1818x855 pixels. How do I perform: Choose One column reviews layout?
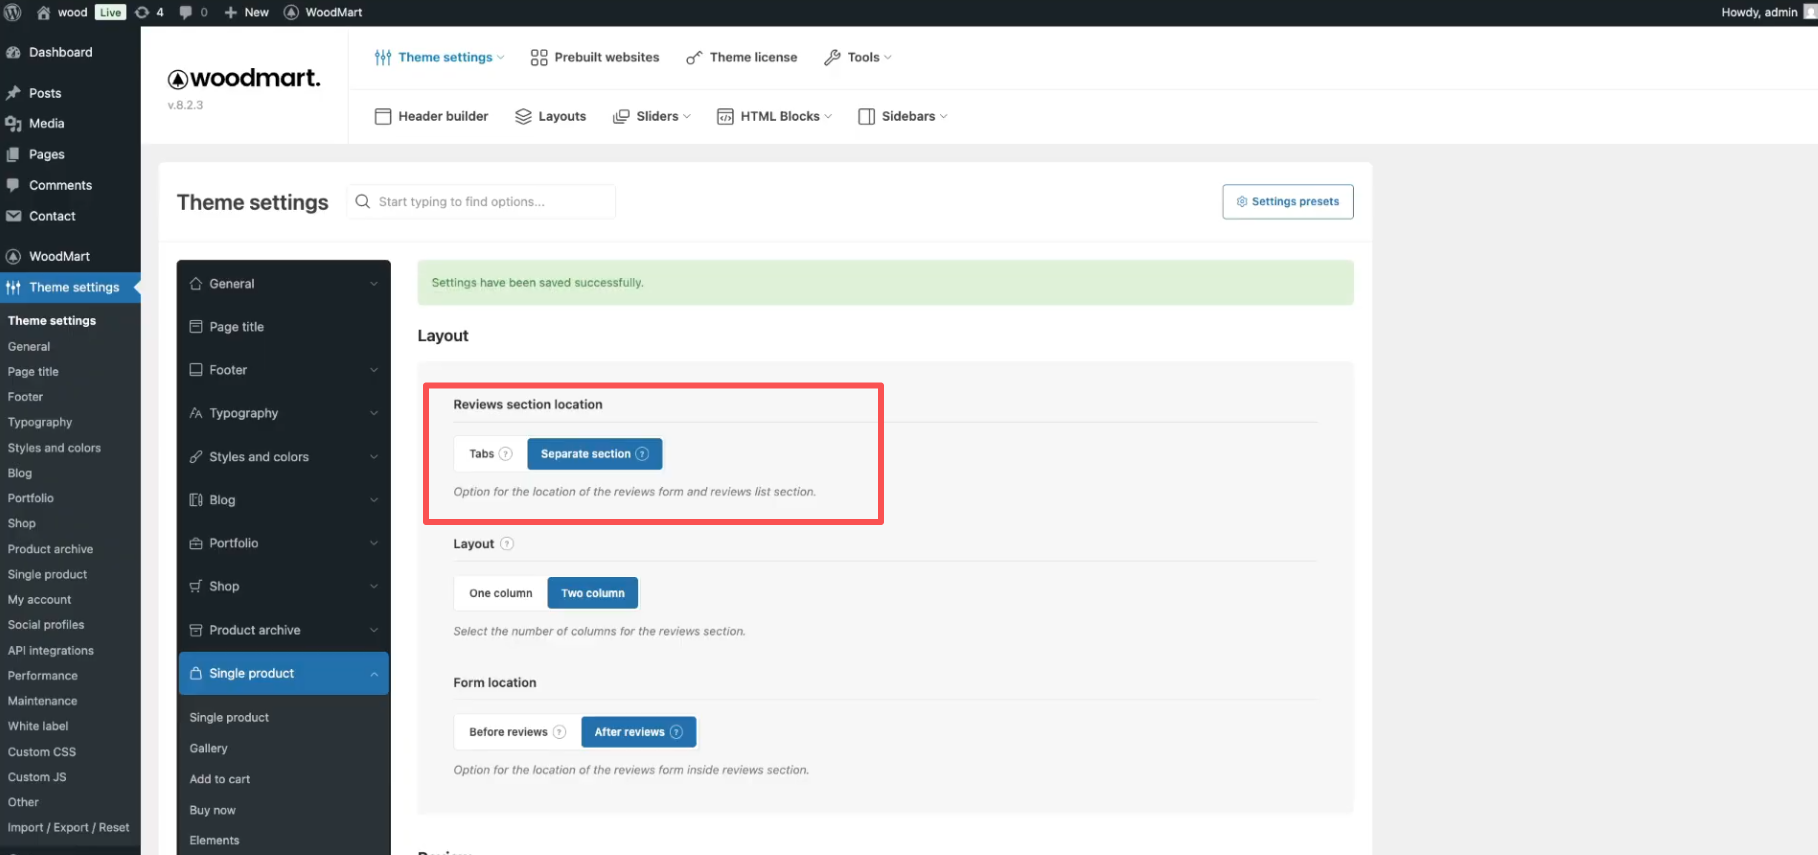pos(500,593)
